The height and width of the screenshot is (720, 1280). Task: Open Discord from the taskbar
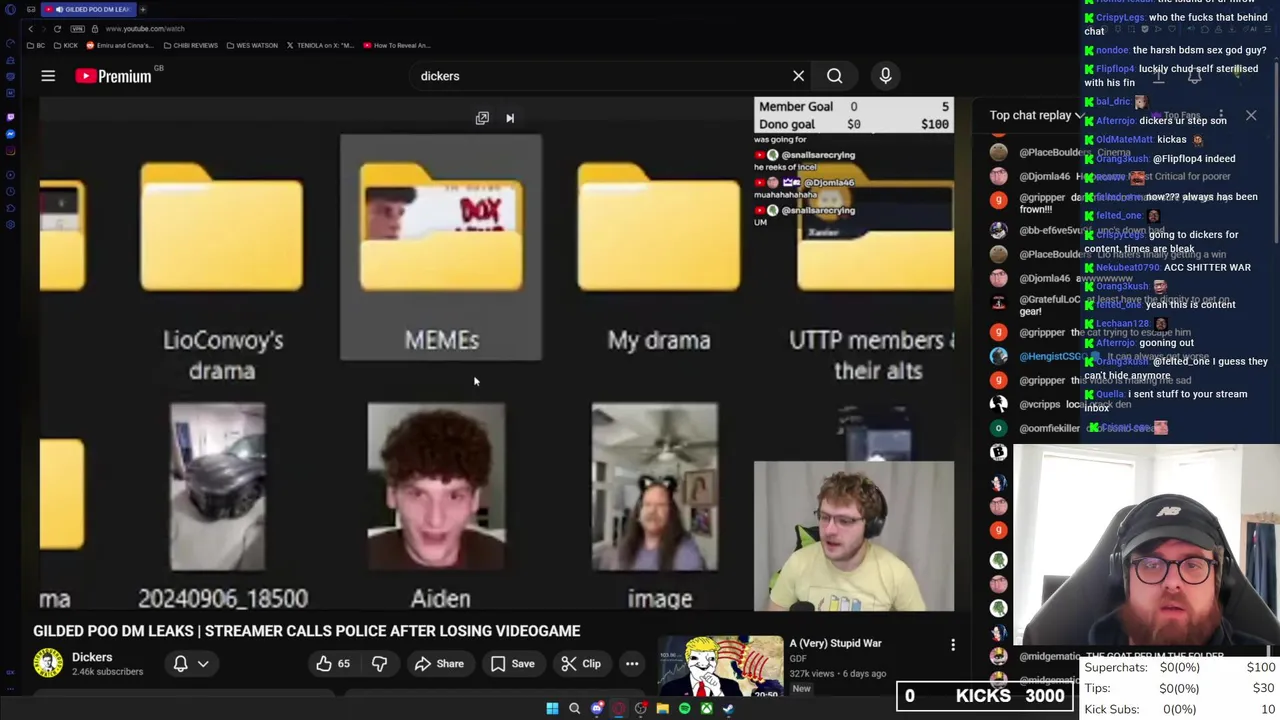point(597,709)
